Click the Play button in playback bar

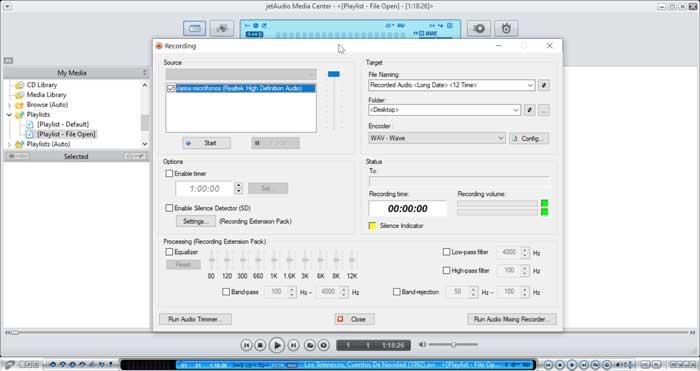coord(277,345)
